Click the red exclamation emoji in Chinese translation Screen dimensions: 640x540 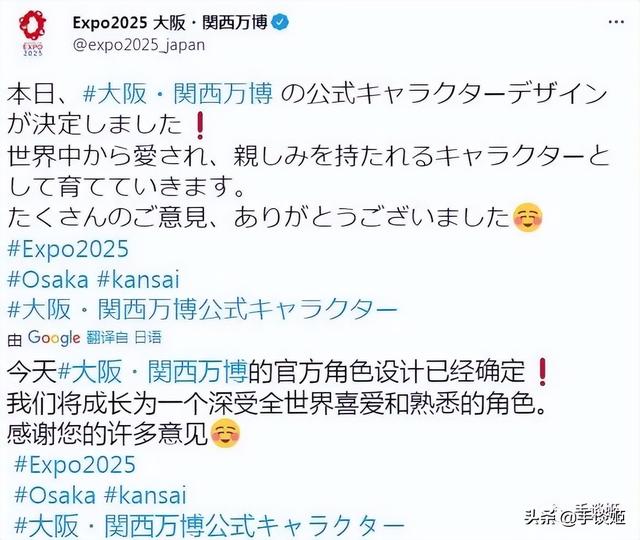542,372
